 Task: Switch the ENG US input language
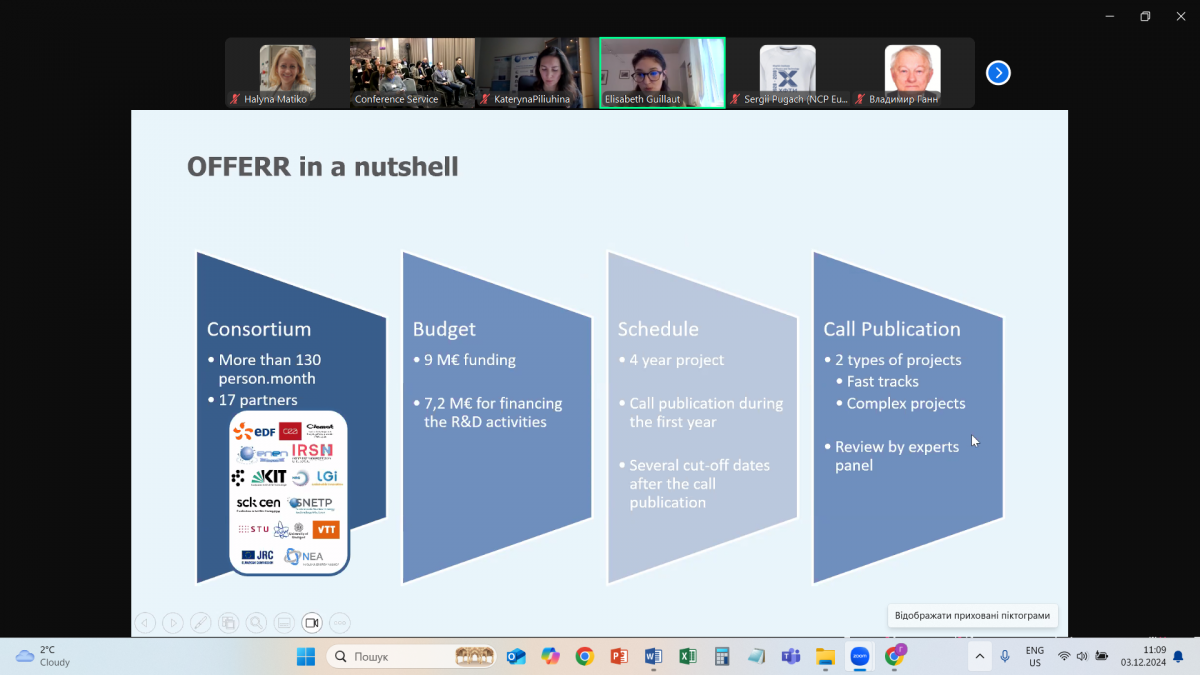pyautogui.click(x=1035, y=656)
